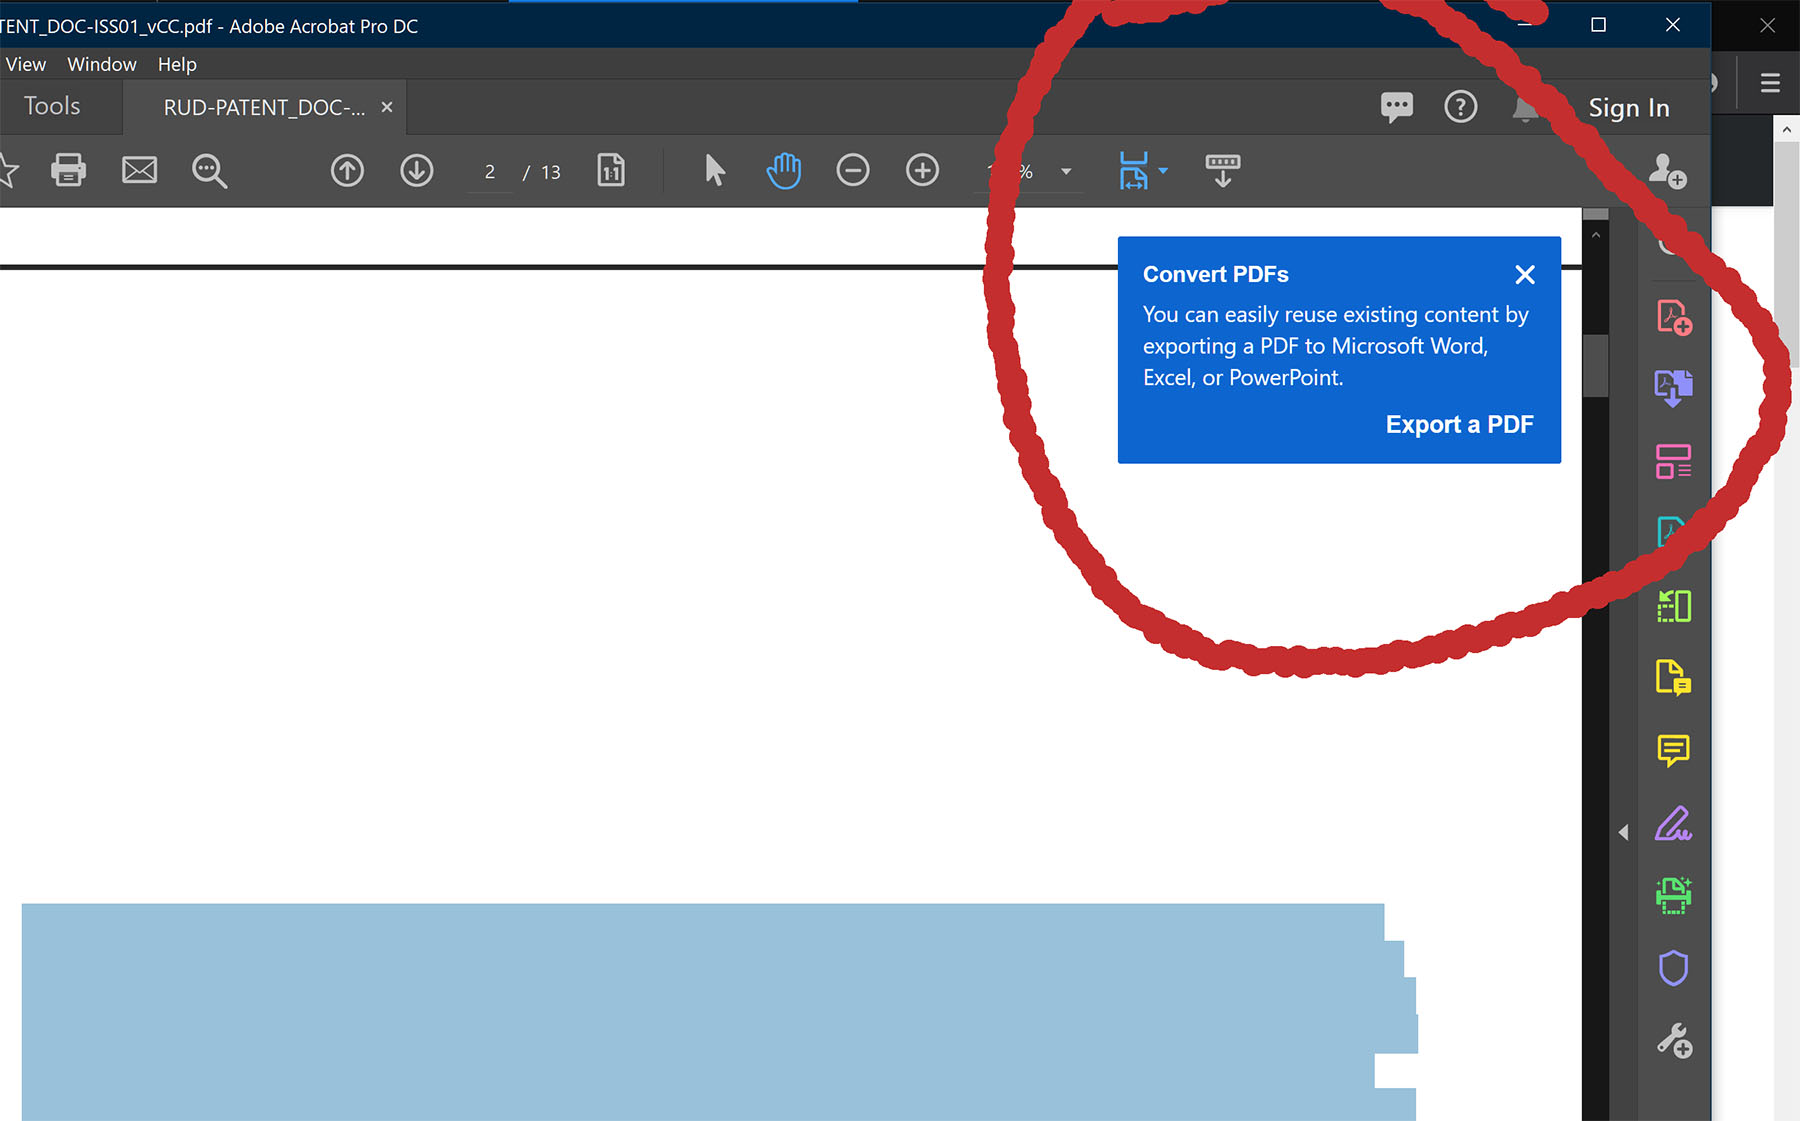
Task: Open the Comment tool
Action: coord(1674,751)
